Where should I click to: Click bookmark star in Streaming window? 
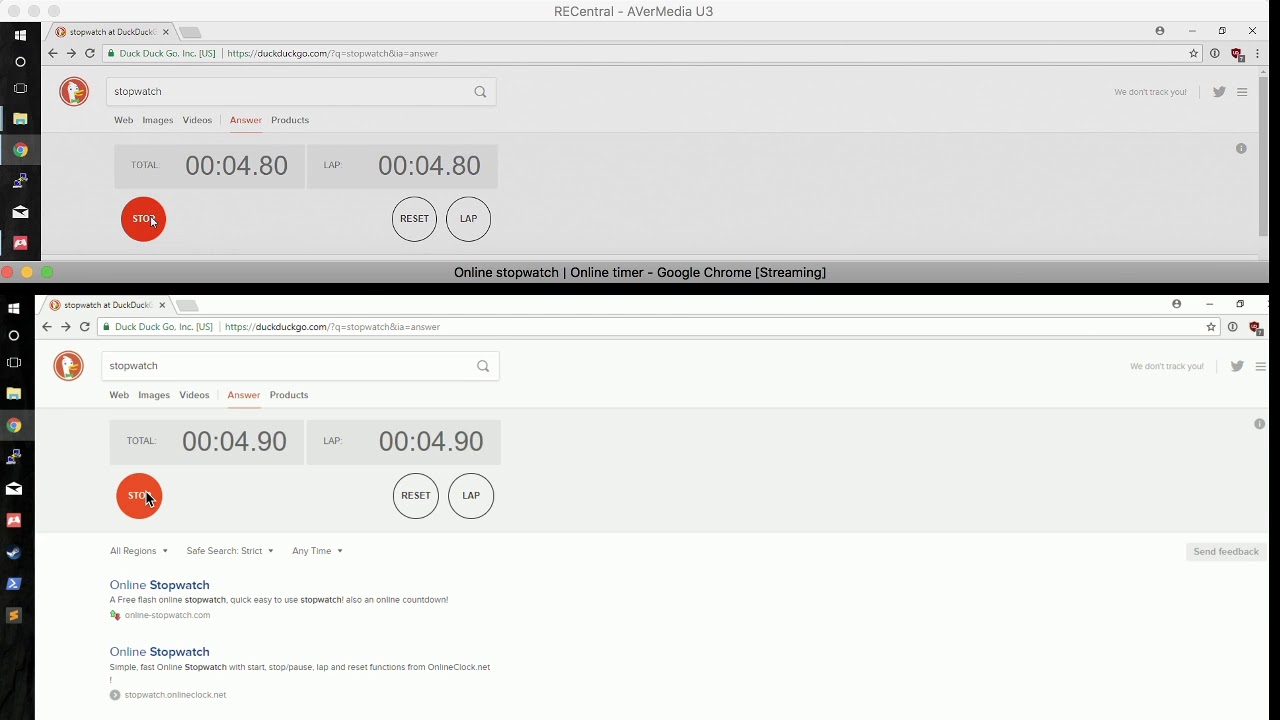click(1211, 327)
